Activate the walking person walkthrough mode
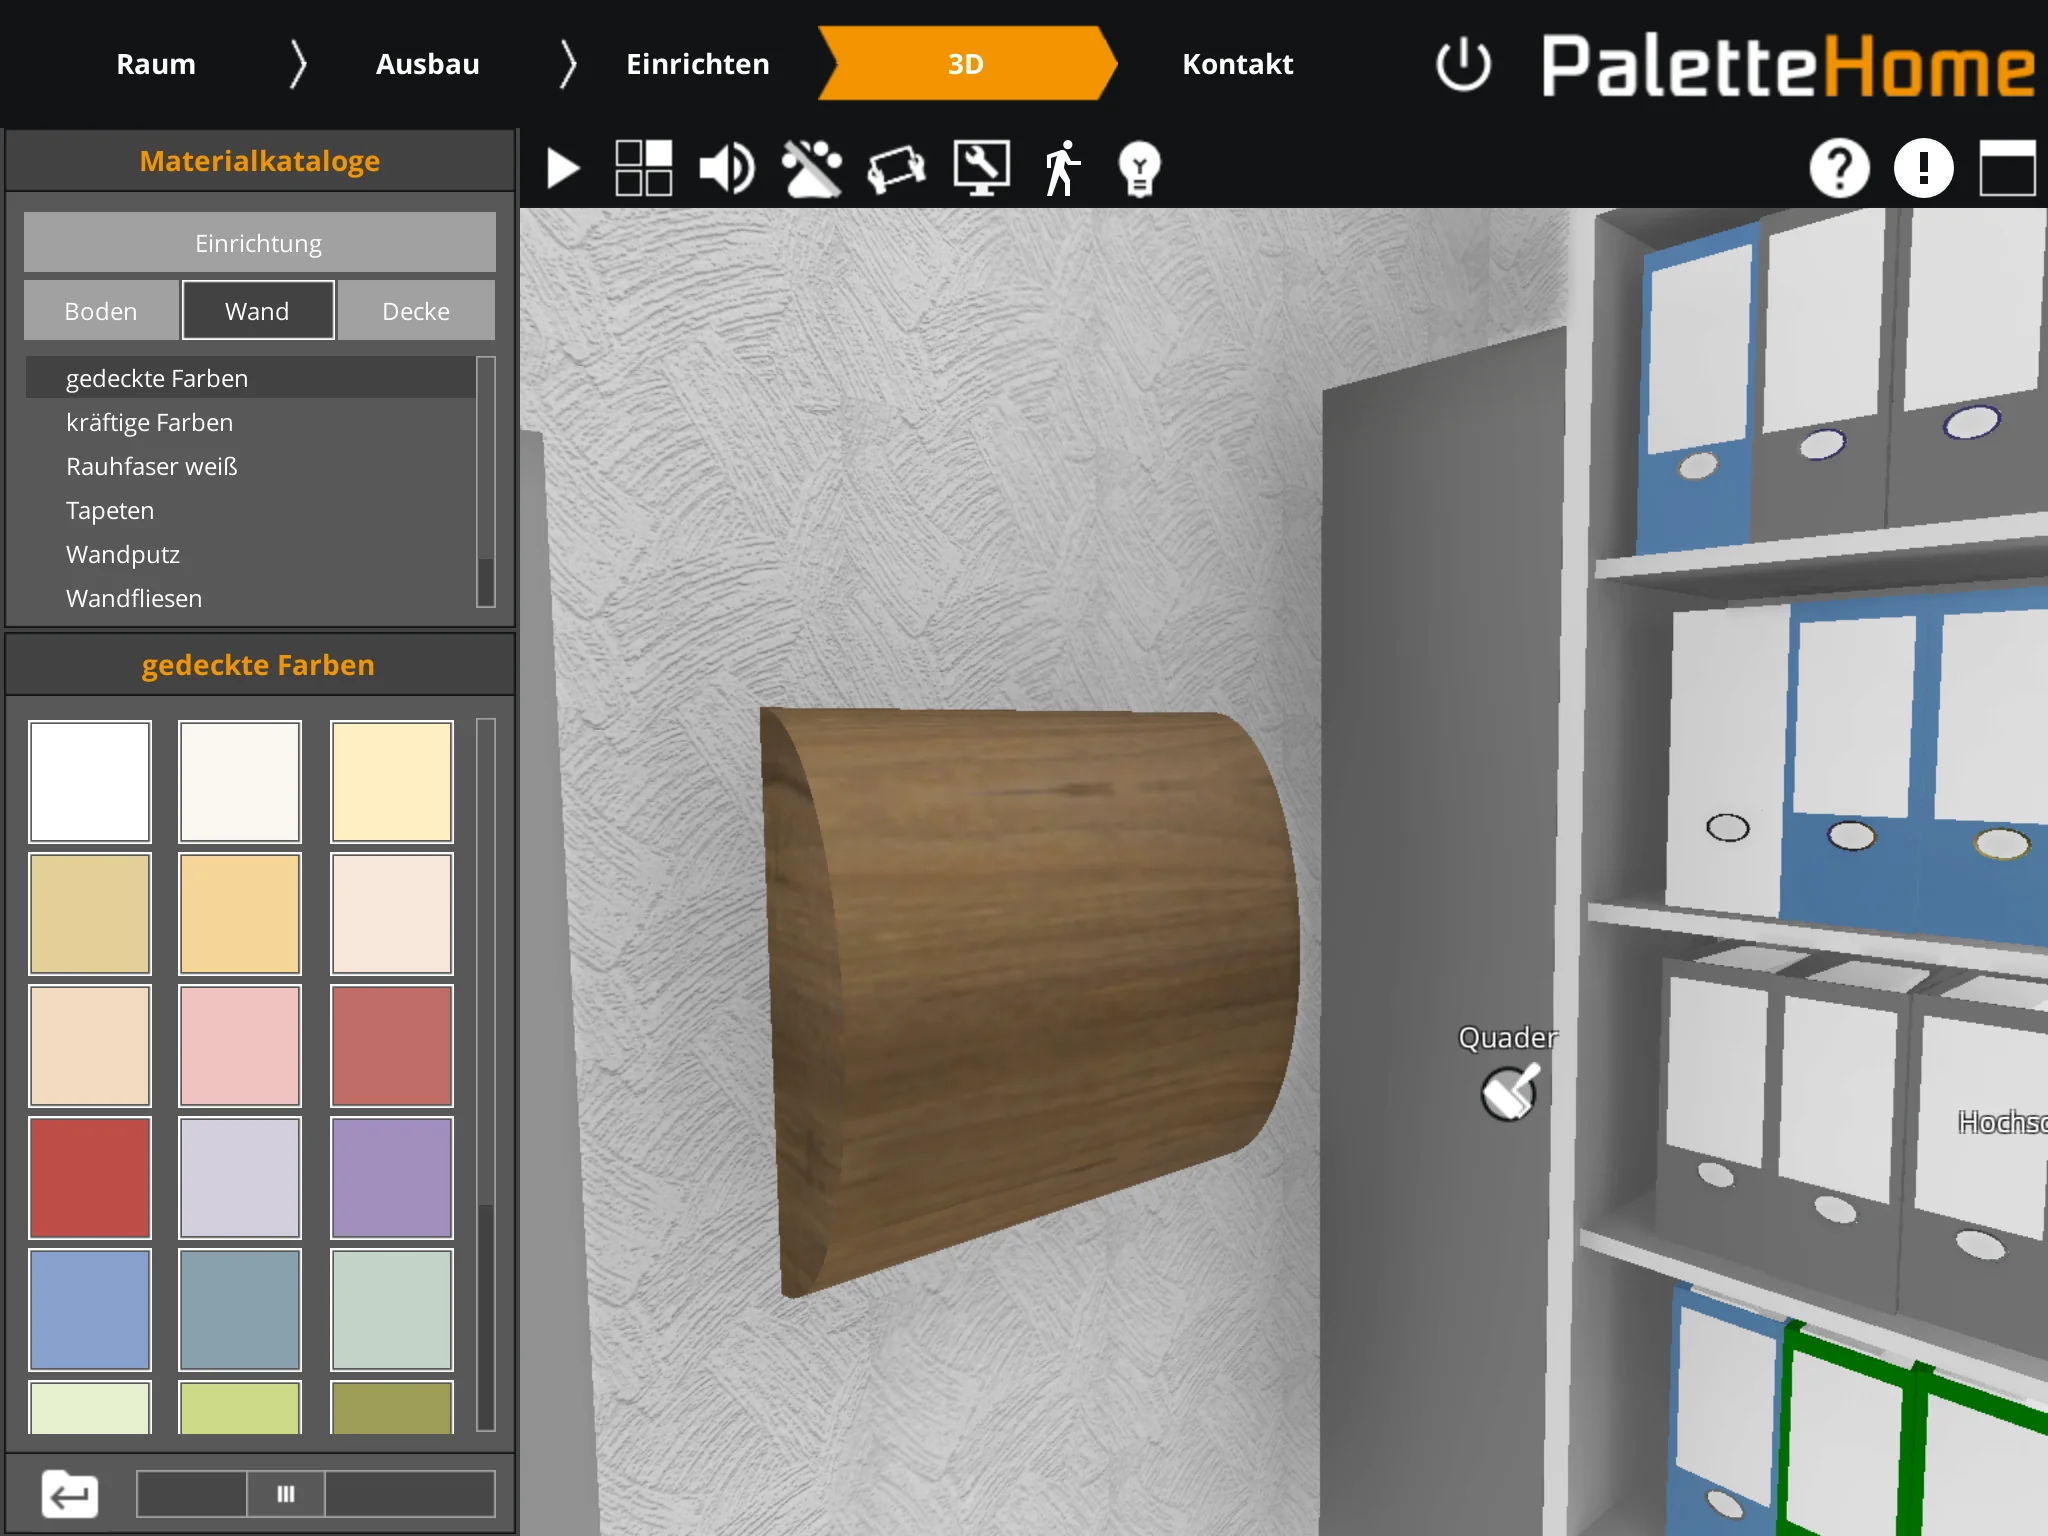Image resolution: width=2048 pixels, height=1536 pixels. 1061,168
